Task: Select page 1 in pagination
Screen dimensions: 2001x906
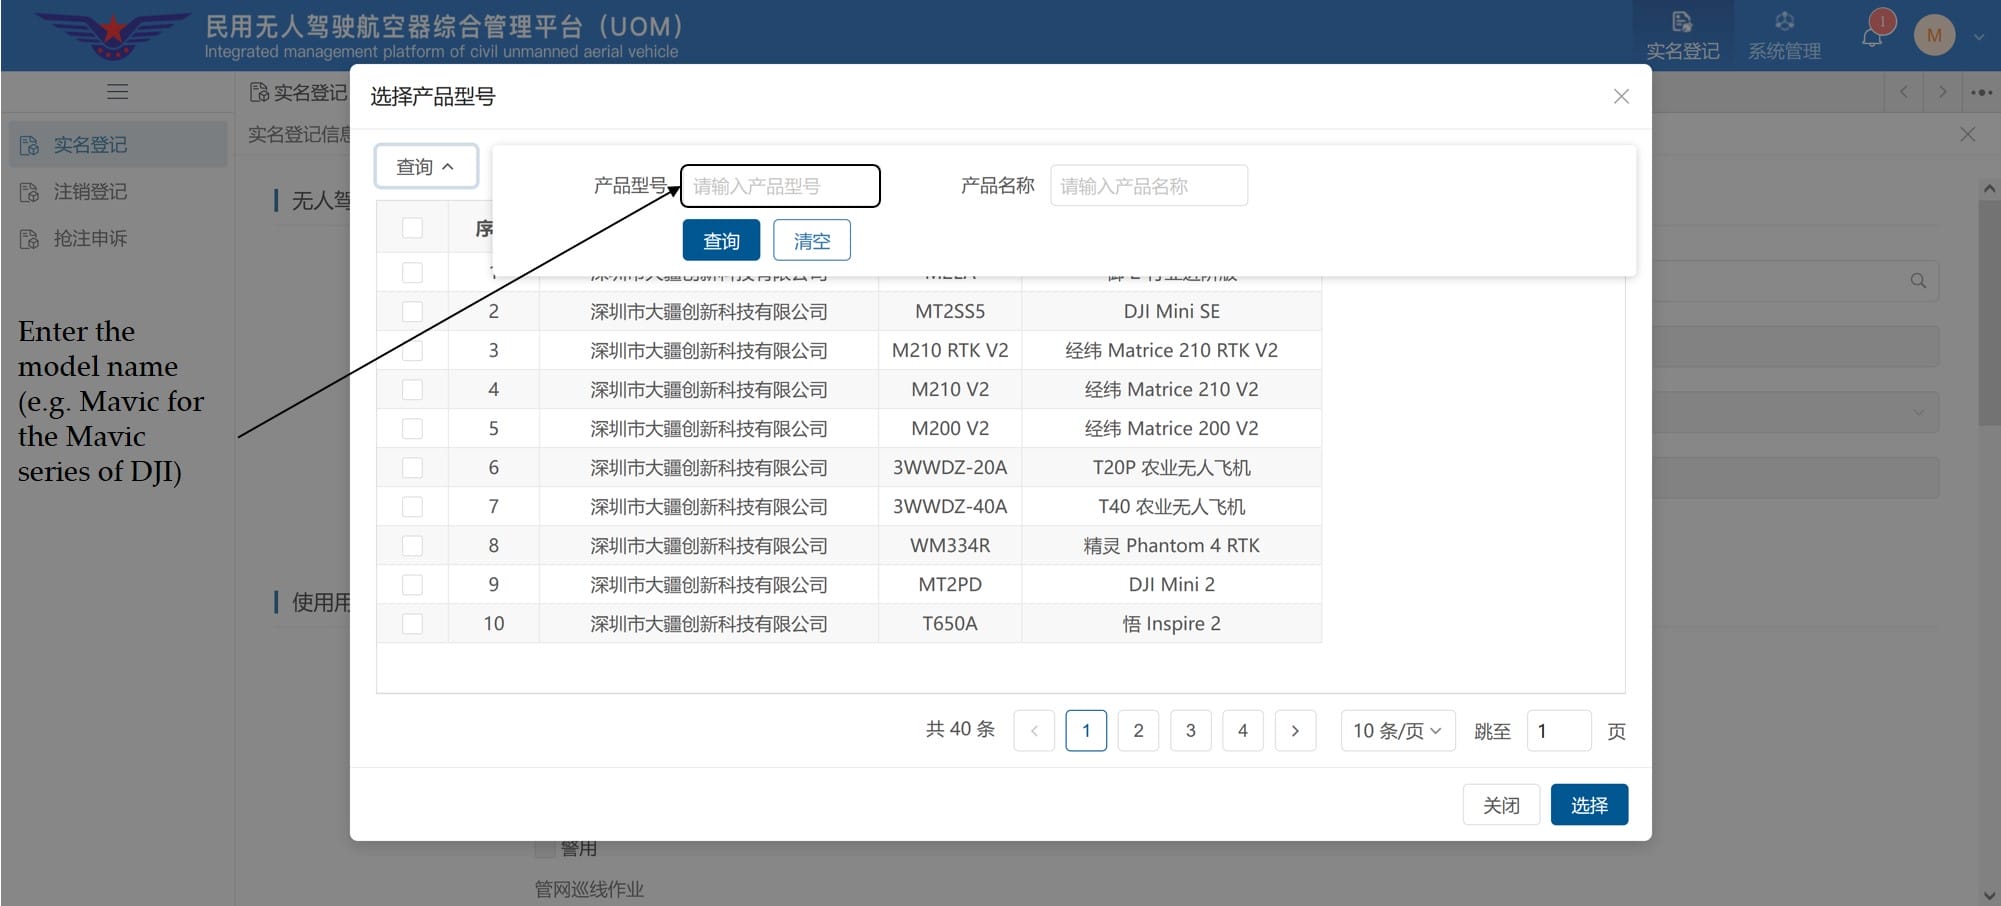Action: [1086, 731]
